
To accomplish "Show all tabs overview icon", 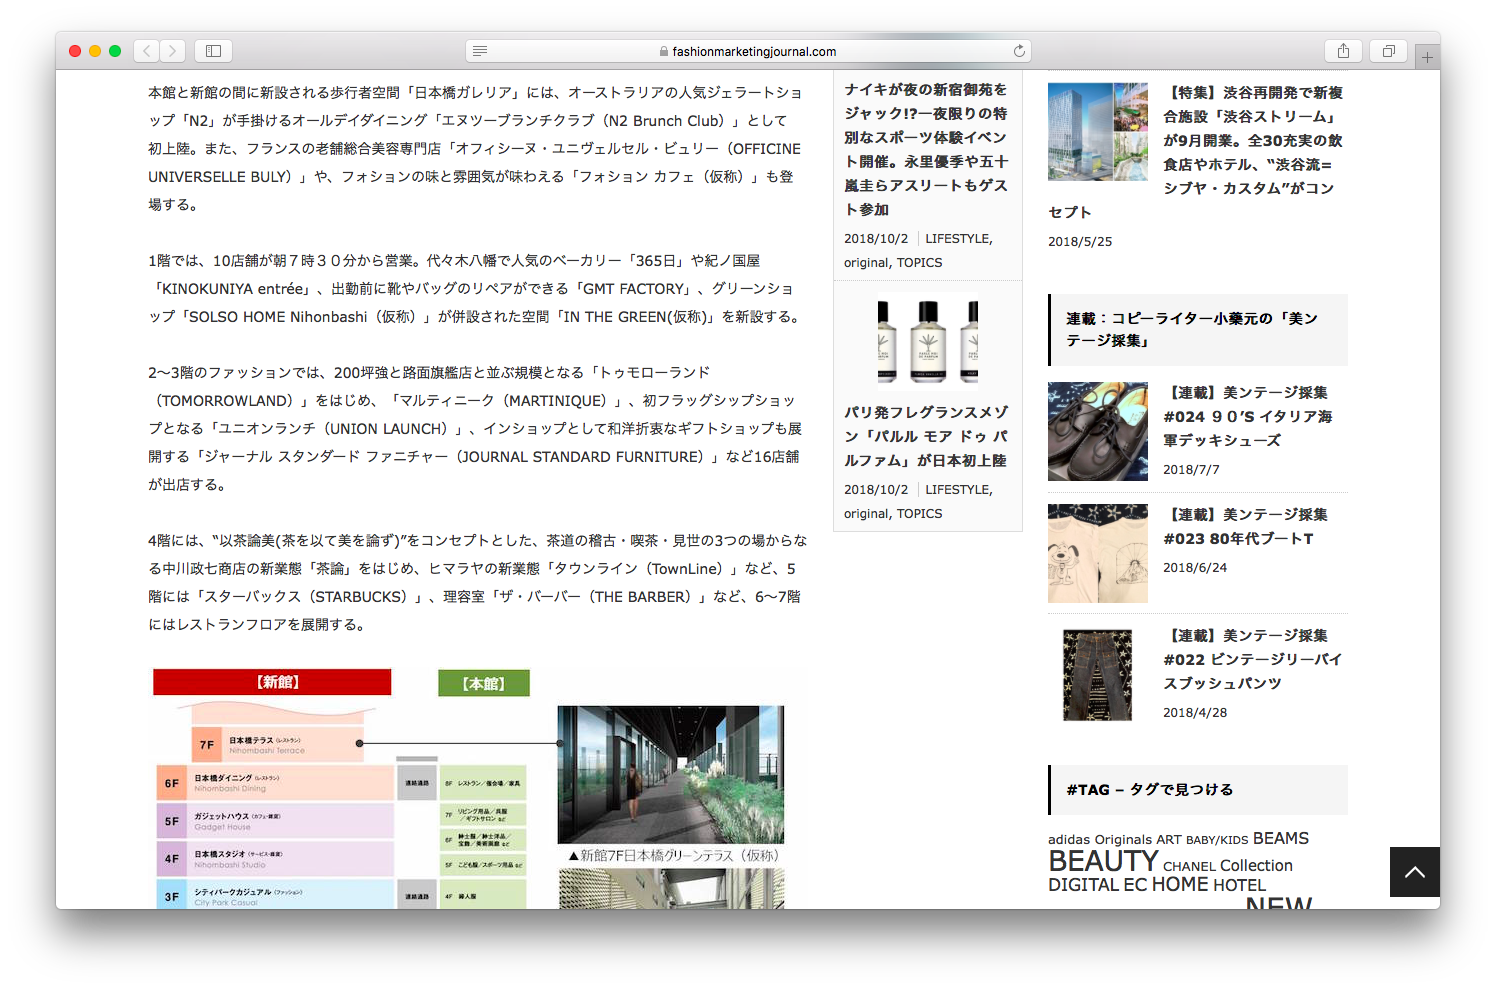I will [x=1389, y=51].
